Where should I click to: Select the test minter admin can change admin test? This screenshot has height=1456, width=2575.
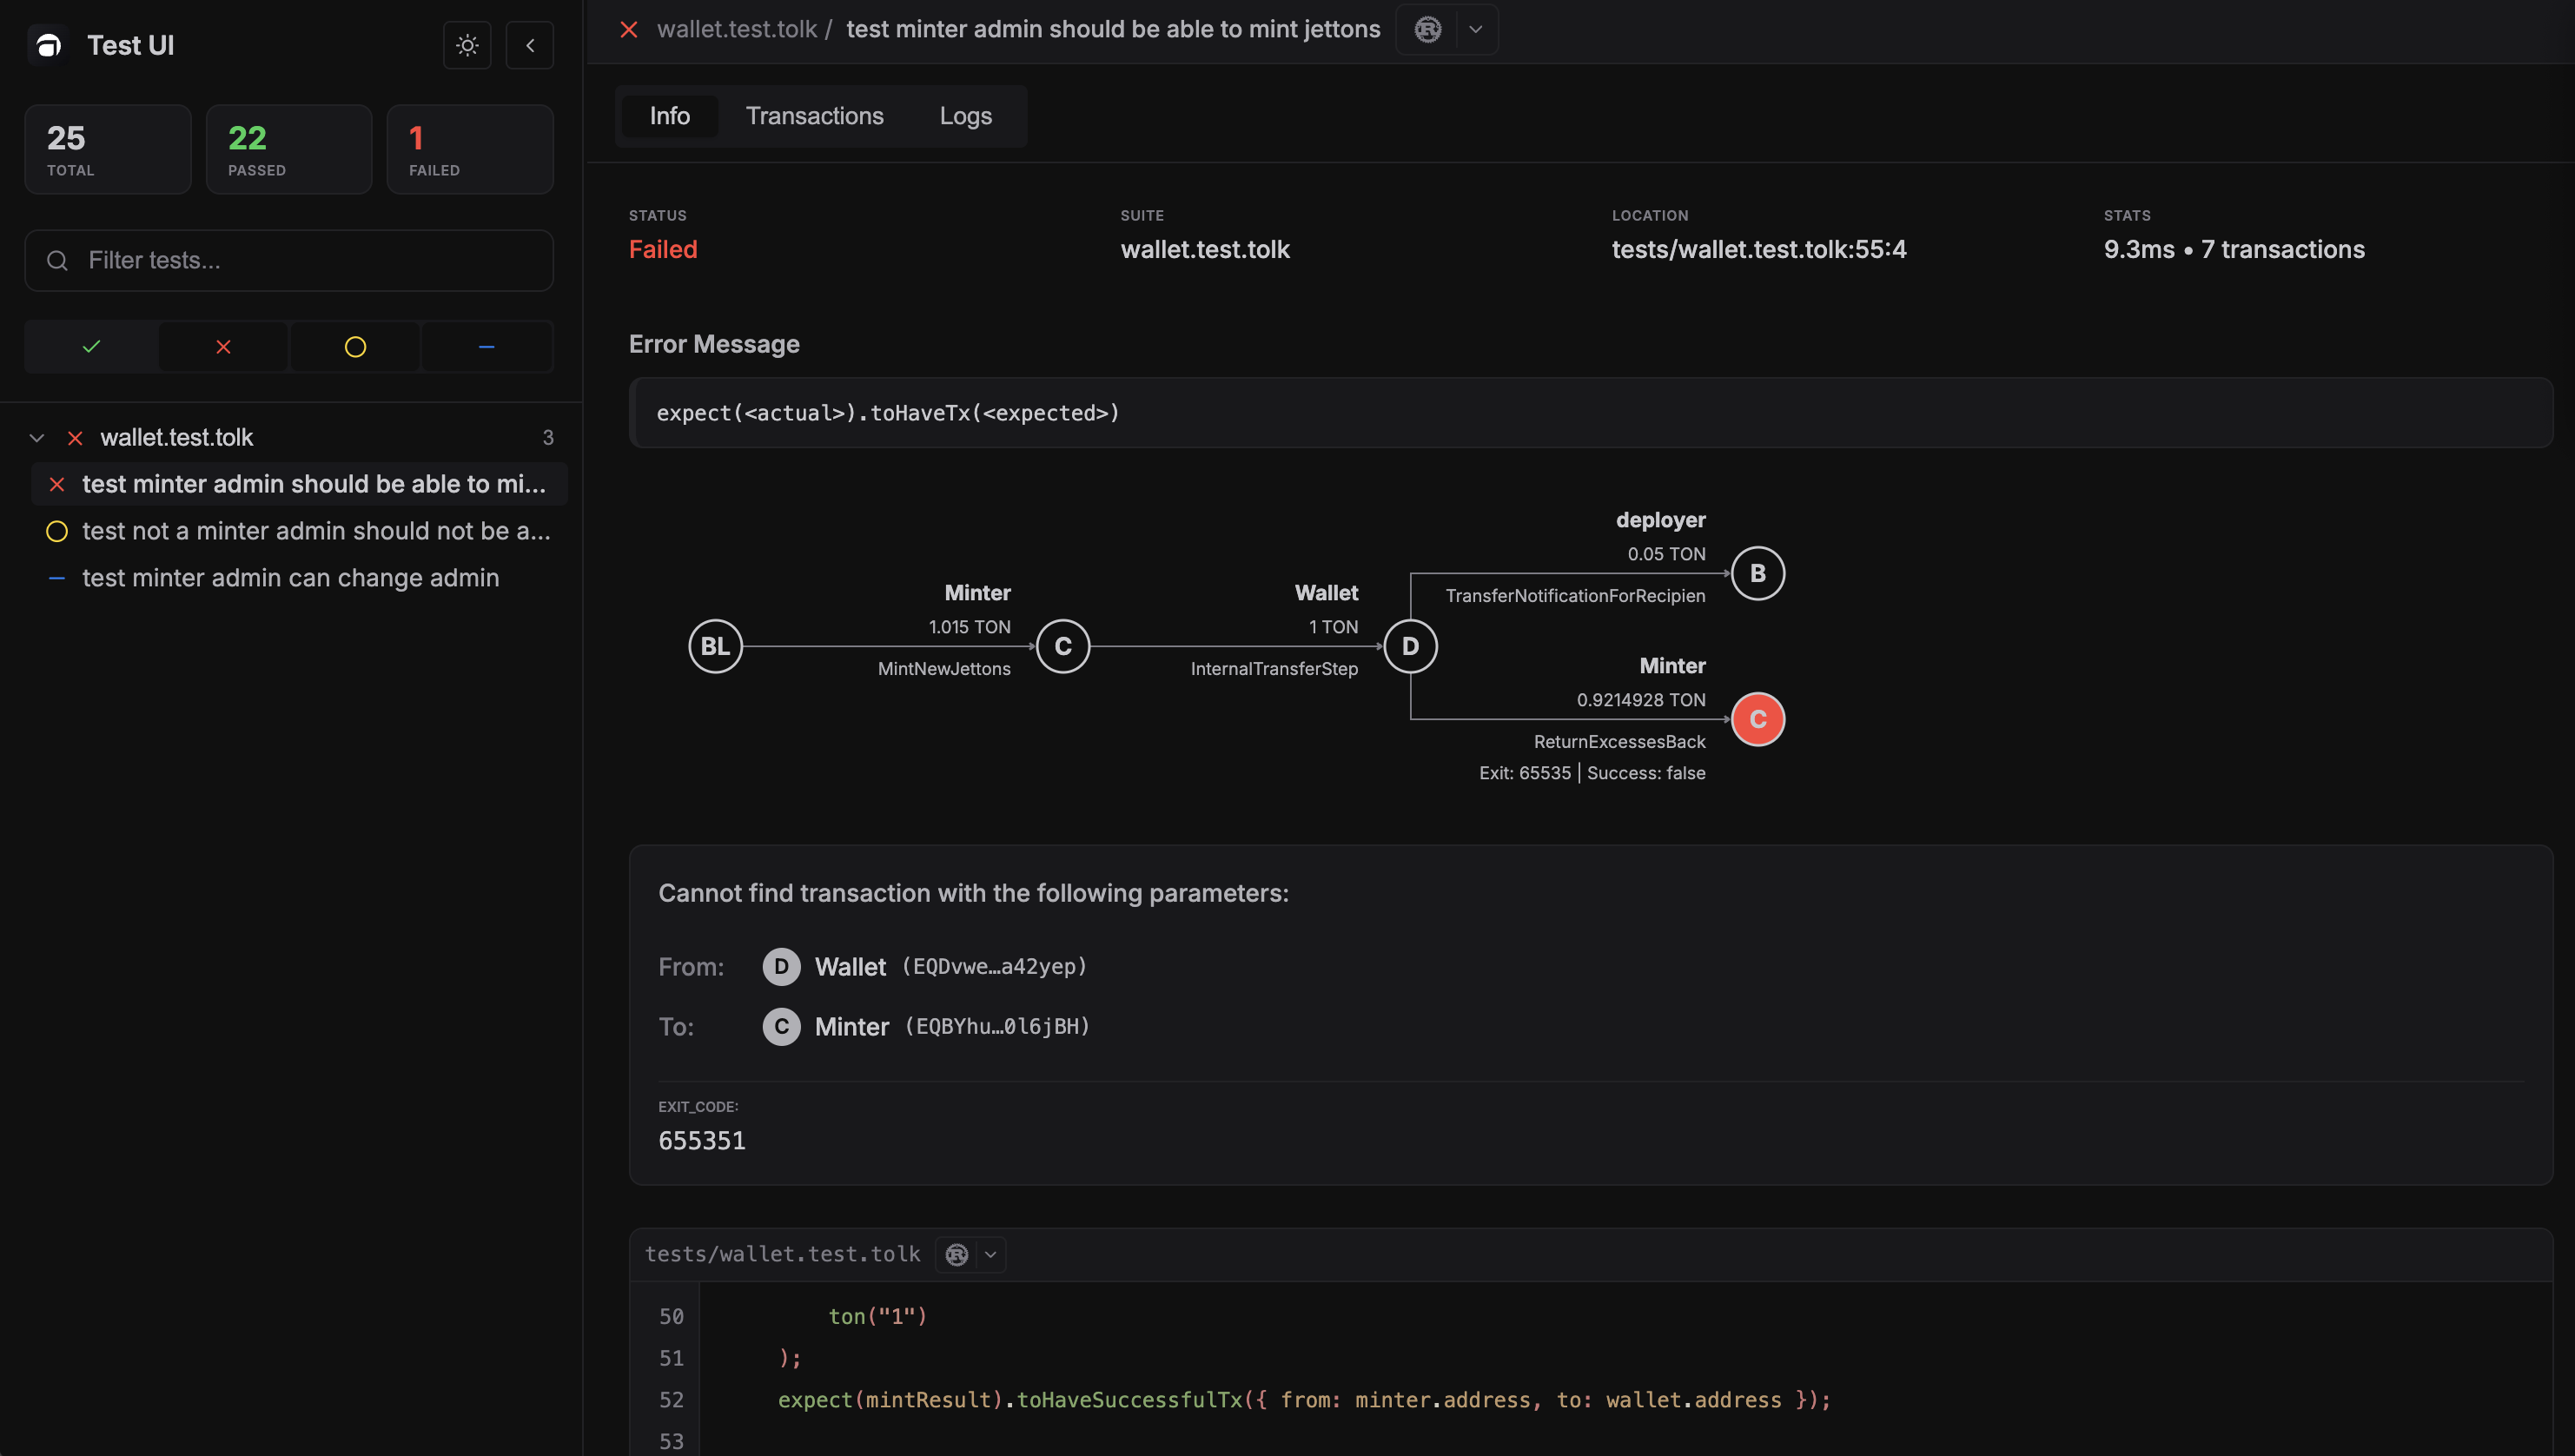[x=290, y=578]
